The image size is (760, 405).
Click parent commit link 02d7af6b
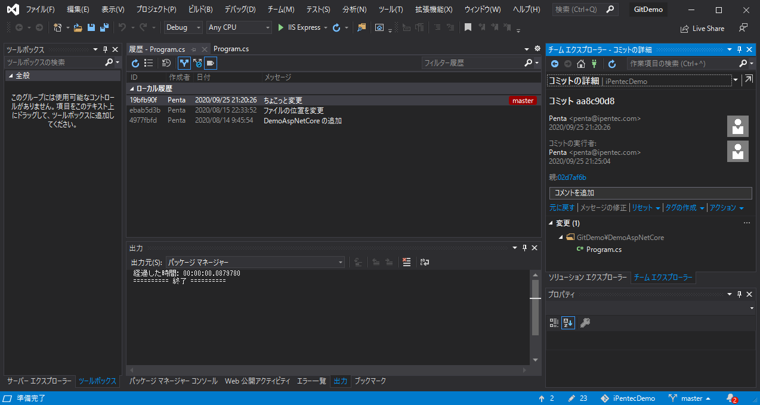572,177
